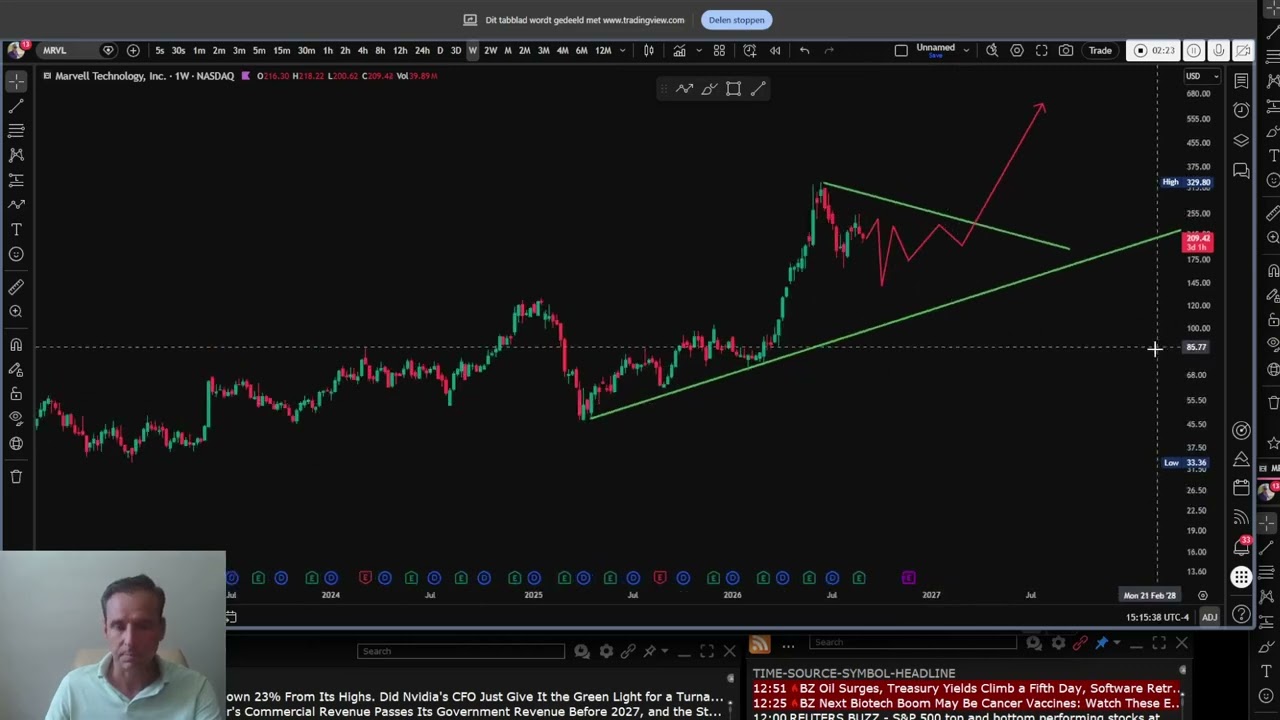Screen dimensions: 1280x720
Task: Start bar replay mode
Action: coord(775,50)
